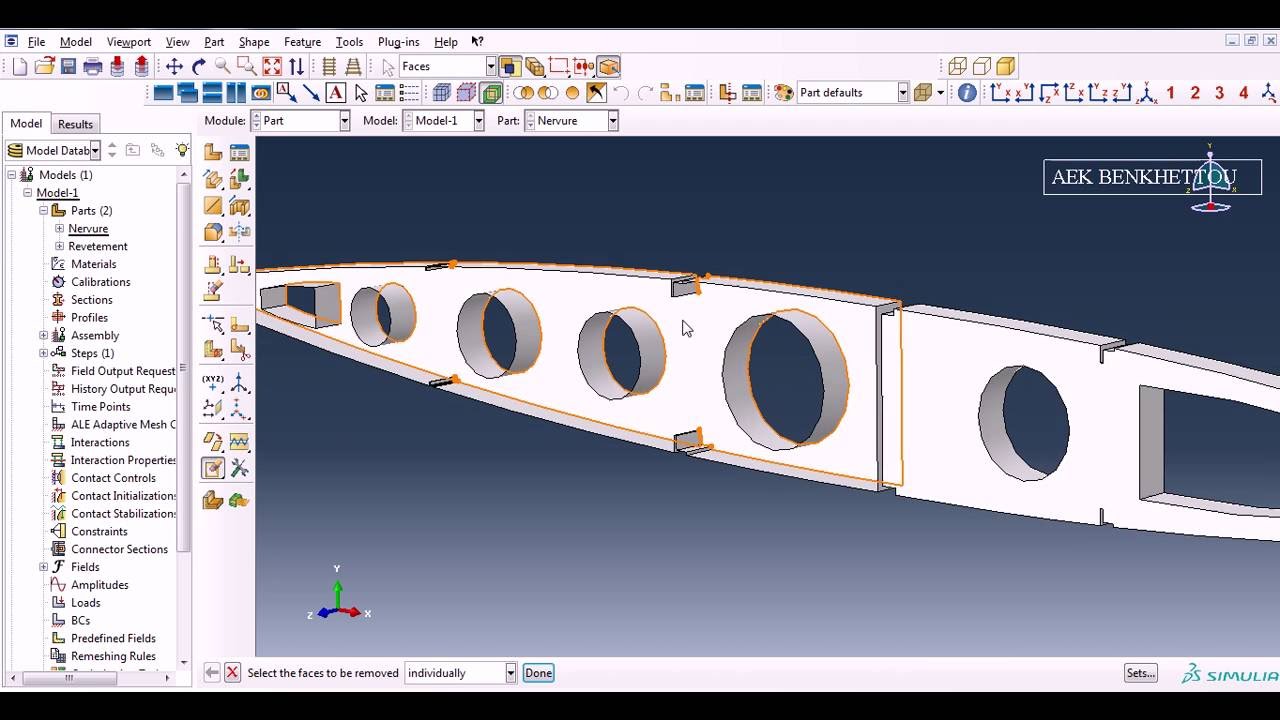Select the Magnify View tool
This screenshot has width=1280, height=720.
coord(223,66)
